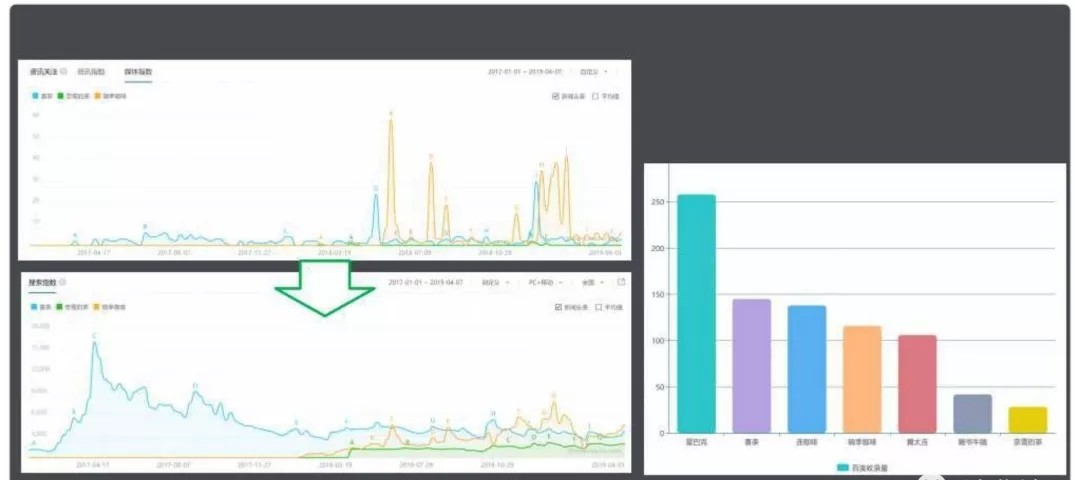Click share icon on search index chart
The width and height of the screenshot is (1075, 480).
(x=621, y=282)
